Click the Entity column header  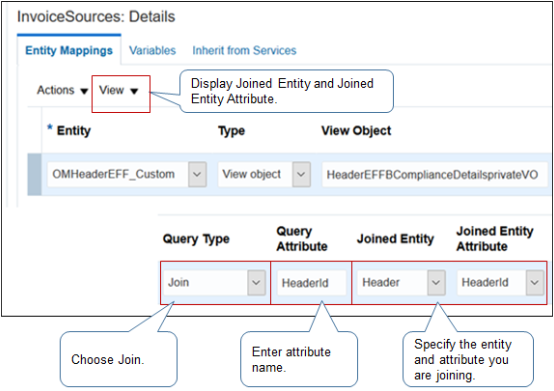click(x=73, y=131)
